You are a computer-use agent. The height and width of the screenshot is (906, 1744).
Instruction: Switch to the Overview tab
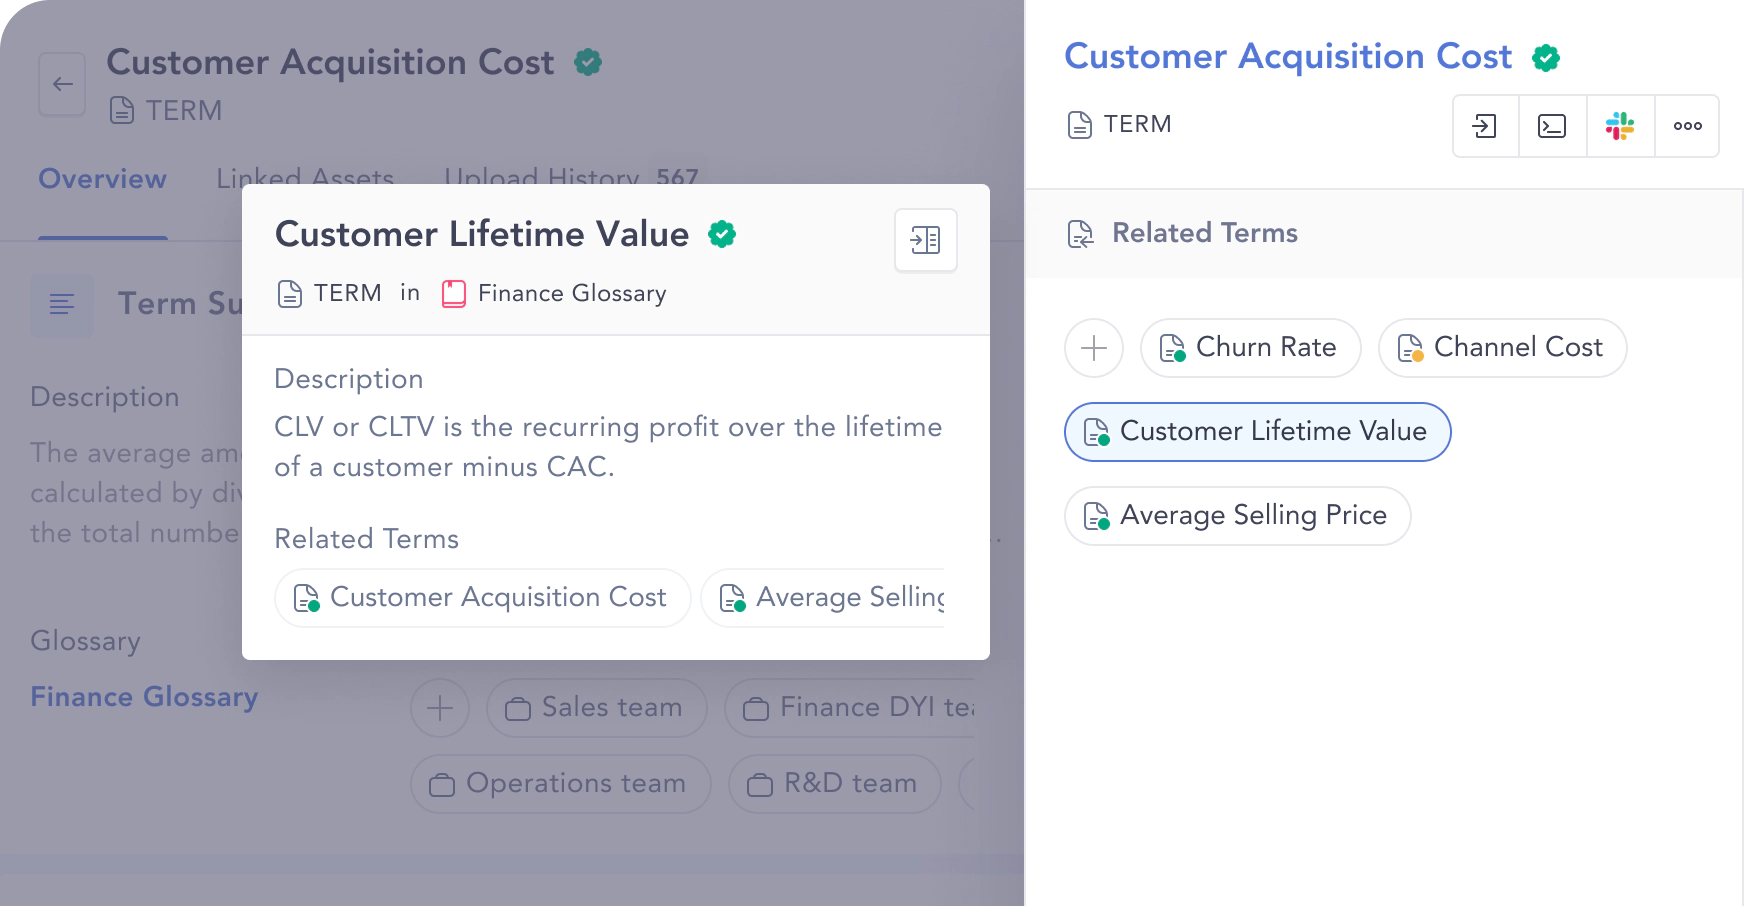(x=102, y=179)
